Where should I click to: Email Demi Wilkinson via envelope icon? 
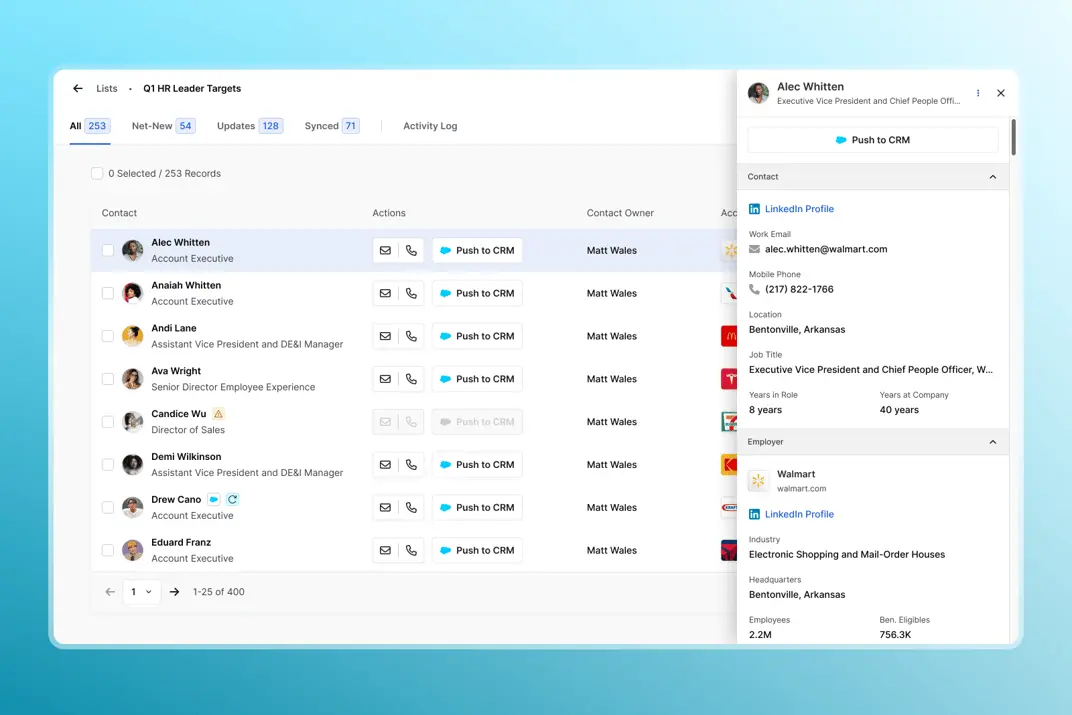tap(386, 465)
